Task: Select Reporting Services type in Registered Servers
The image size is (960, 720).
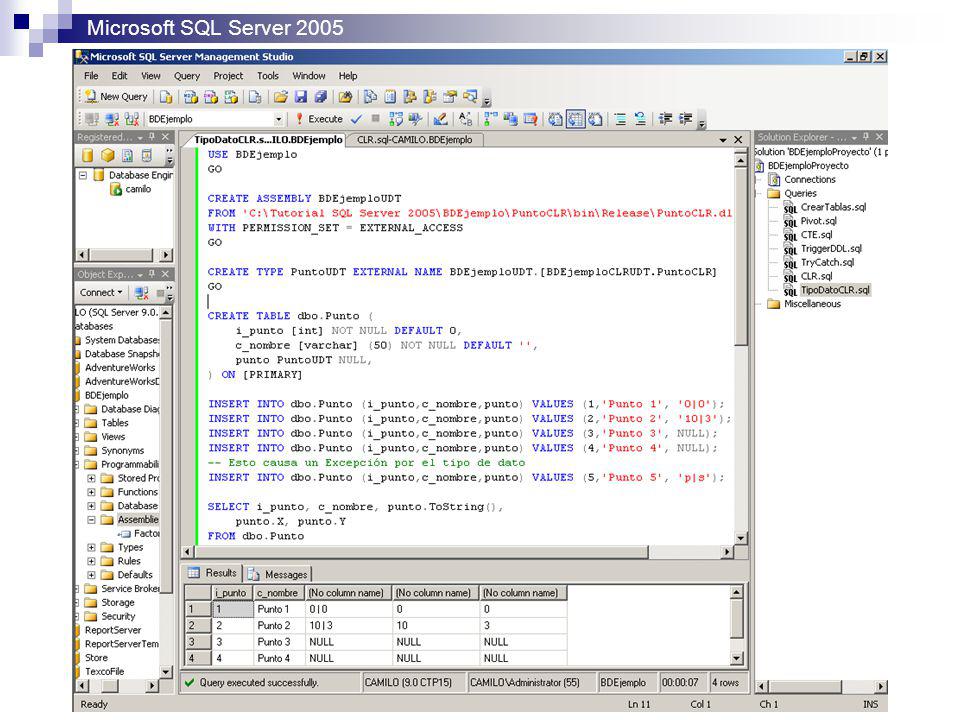Action: point(127,155)
